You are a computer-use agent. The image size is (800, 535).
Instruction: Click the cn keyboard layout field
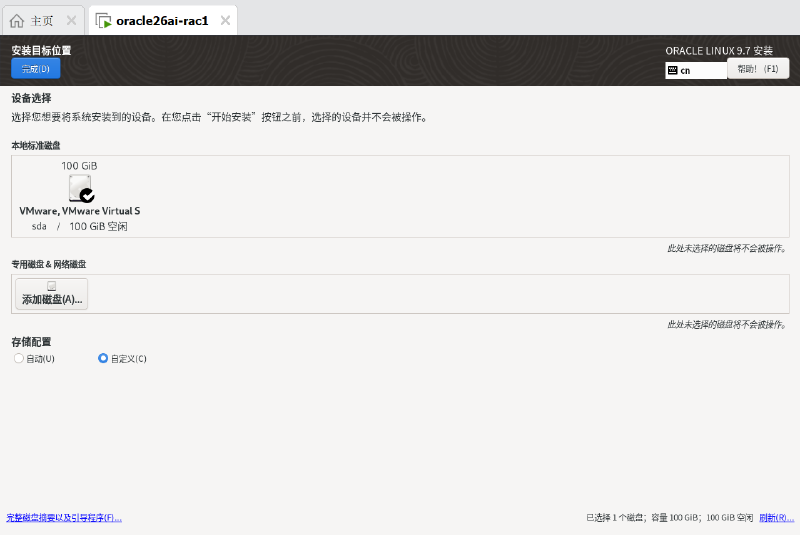696,70
